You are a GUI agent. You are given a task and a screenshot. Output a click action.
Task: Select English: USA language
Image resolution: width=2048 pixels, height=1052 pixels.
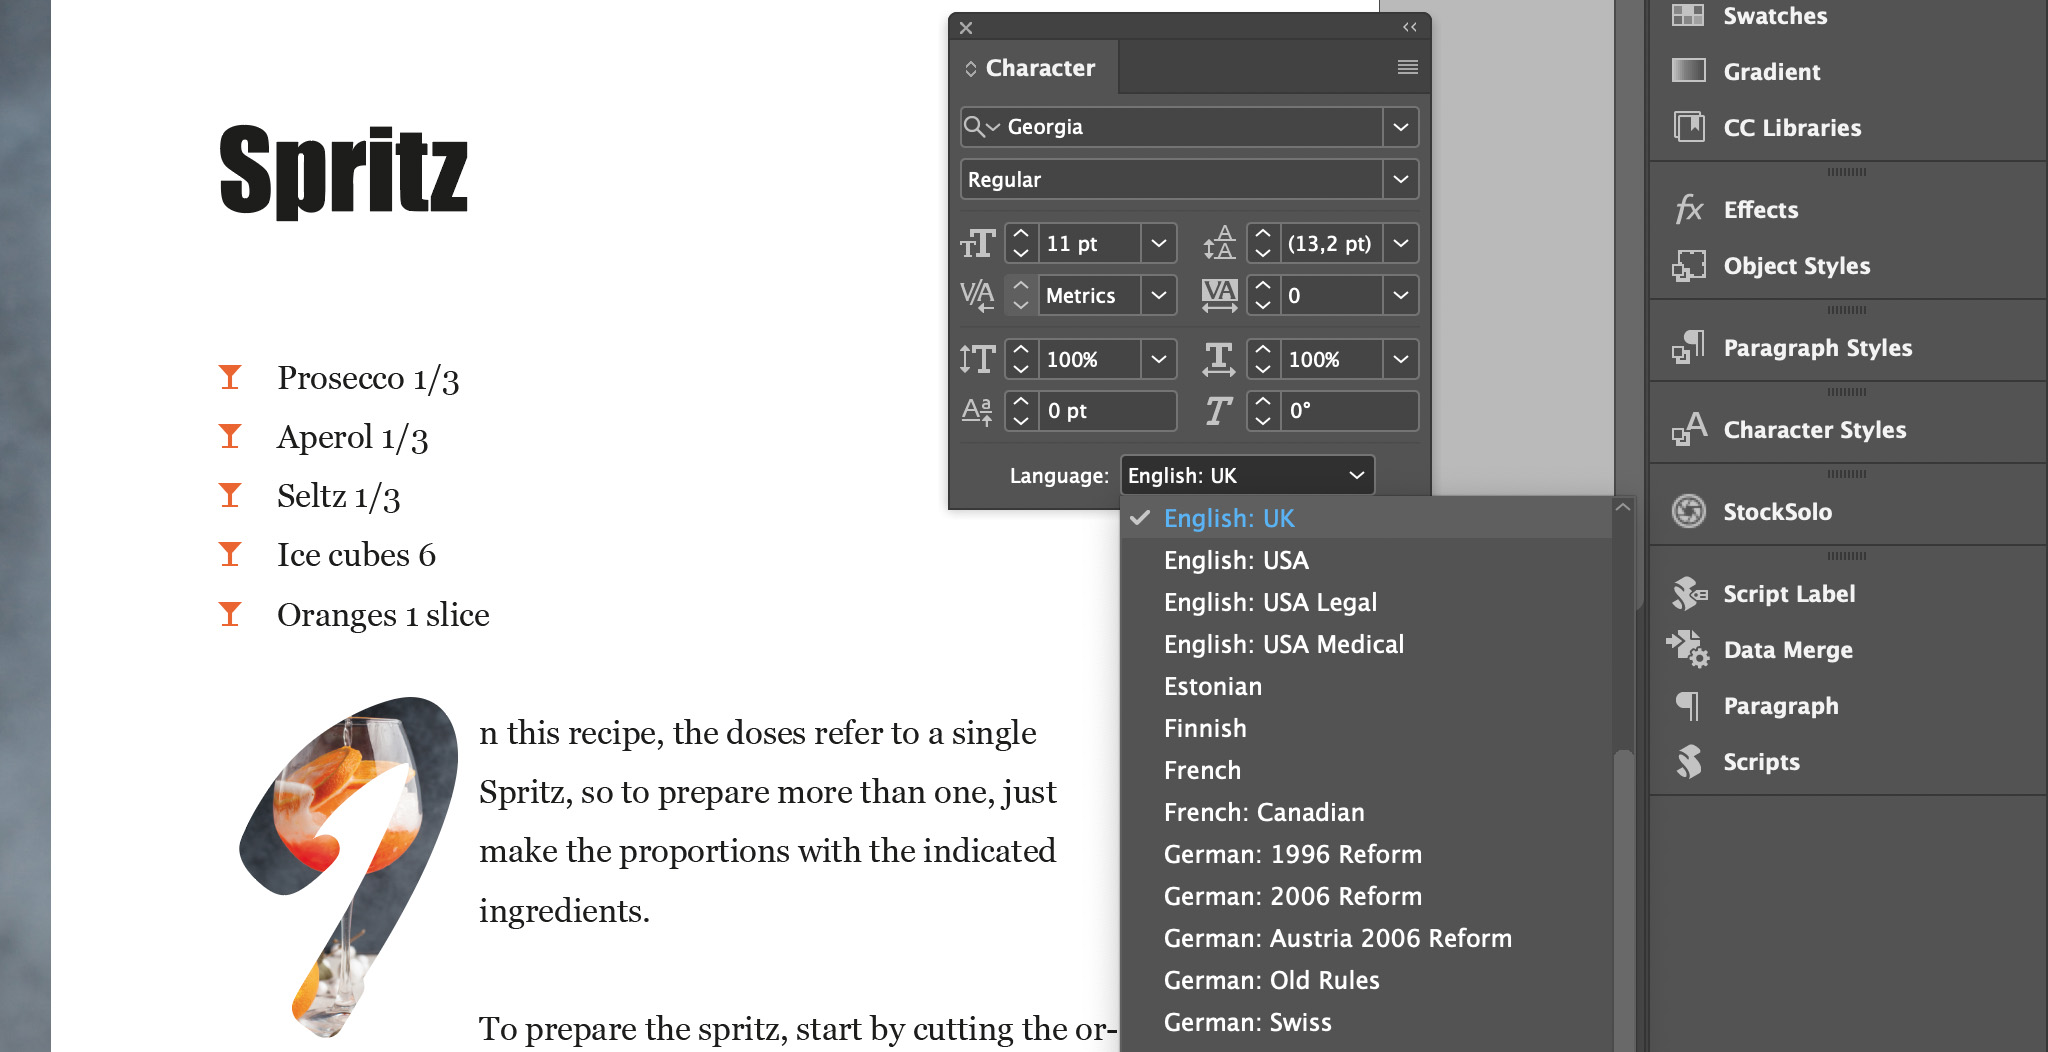click(1366, 560)
